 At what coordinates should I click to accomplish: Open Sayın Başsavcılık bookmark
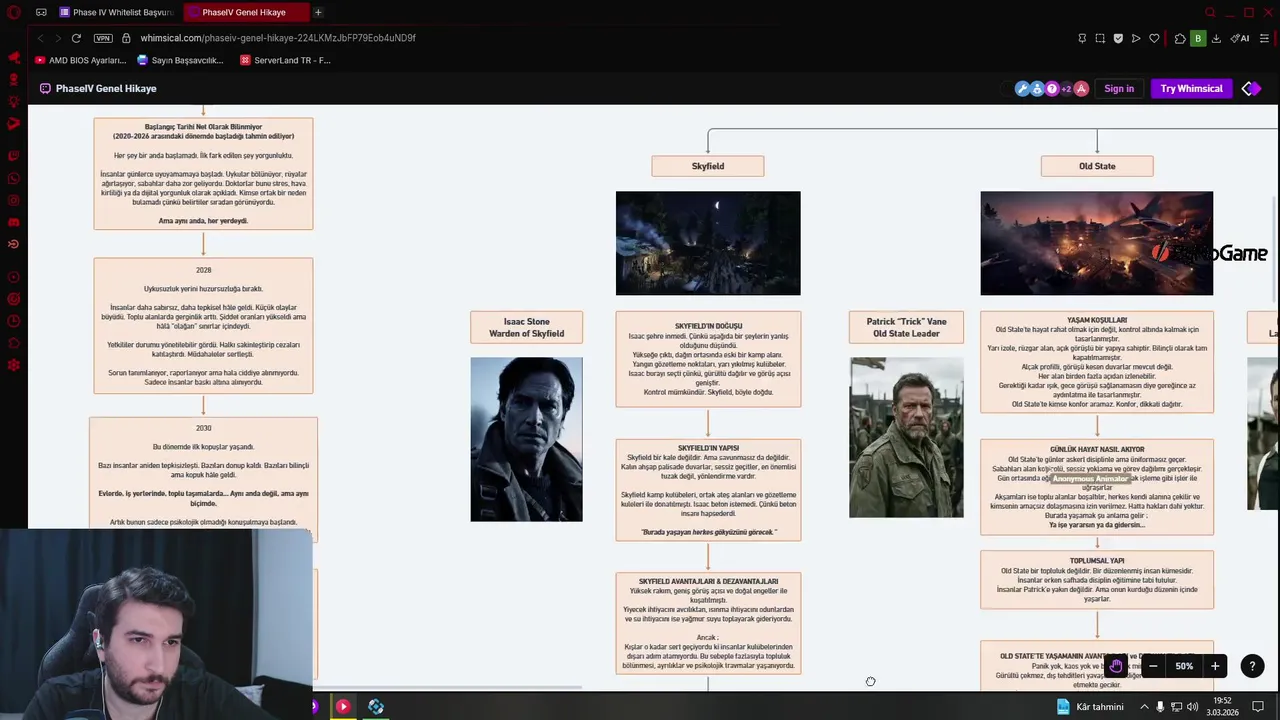pos(180,60)
